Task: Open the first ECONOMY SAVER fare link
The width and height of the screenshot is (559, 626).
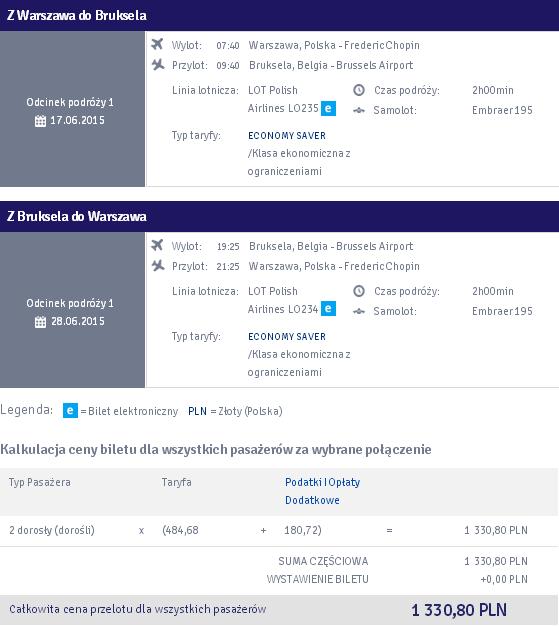Action: [x=287, y=136]
